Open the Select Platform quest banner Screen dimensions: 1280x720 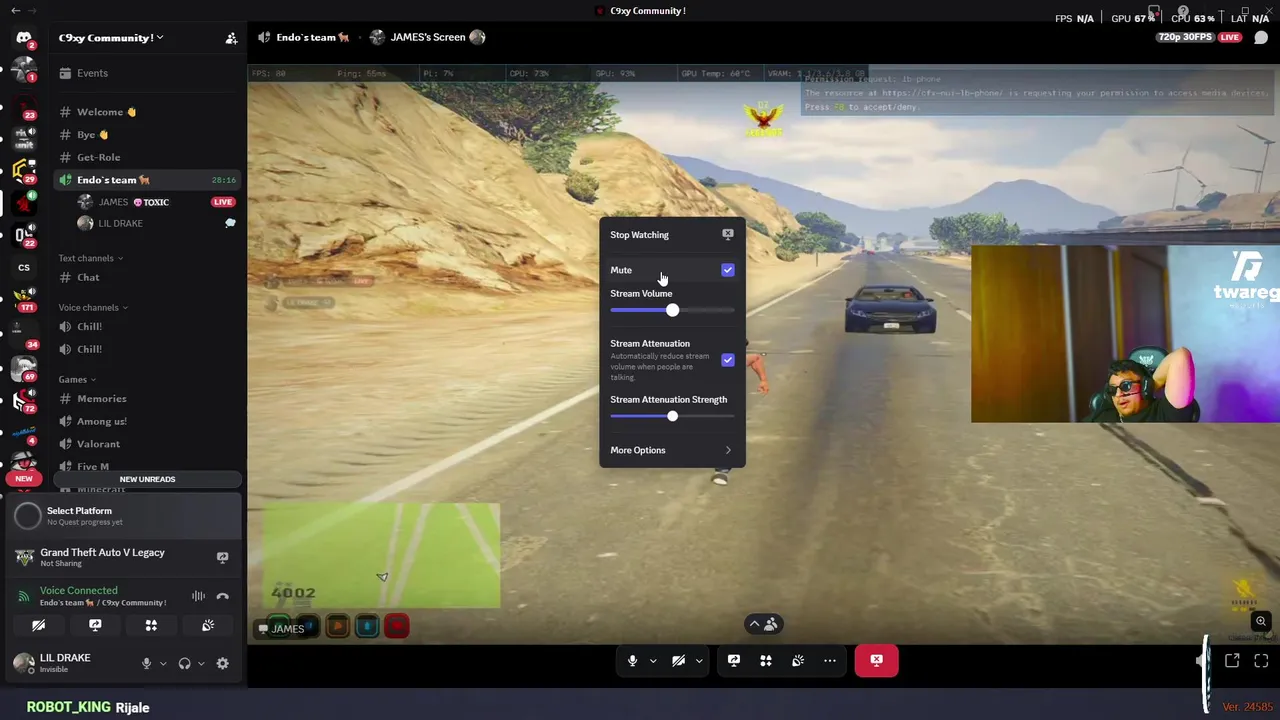(124, 516)
